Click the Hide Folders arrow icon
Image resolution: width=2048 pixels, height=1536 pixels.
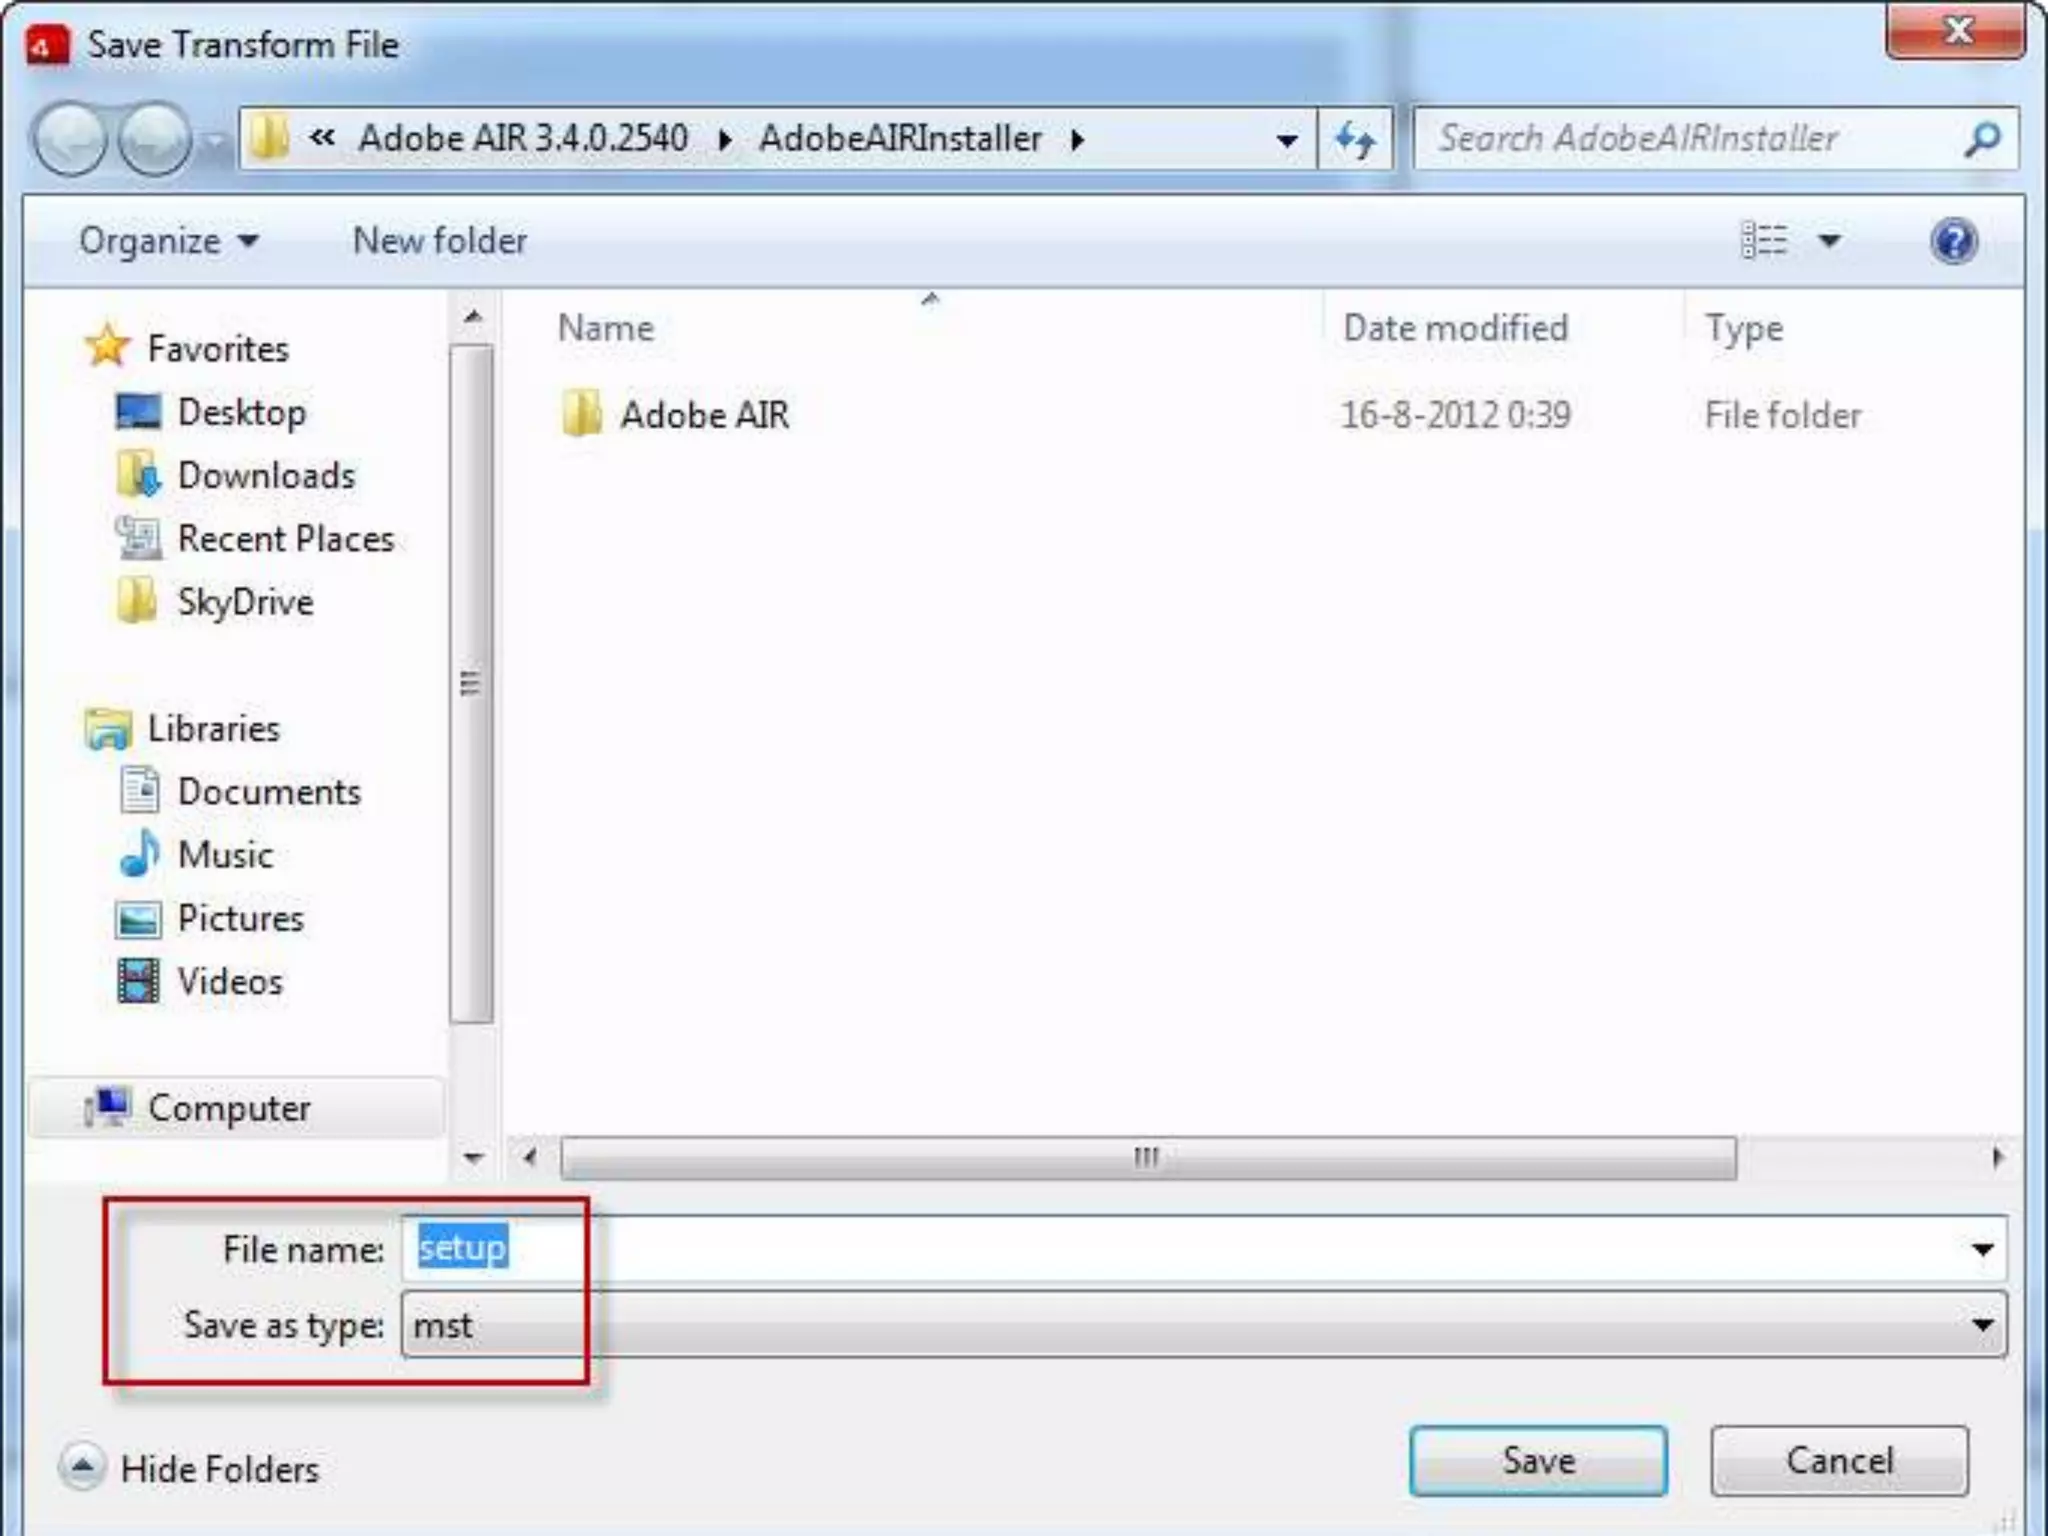pos(83,1467)
